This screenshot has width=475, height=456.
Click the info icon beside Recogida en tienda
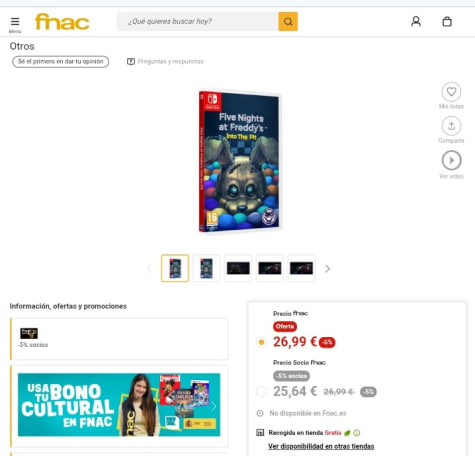pyautogui.click(x=357, y=433)
